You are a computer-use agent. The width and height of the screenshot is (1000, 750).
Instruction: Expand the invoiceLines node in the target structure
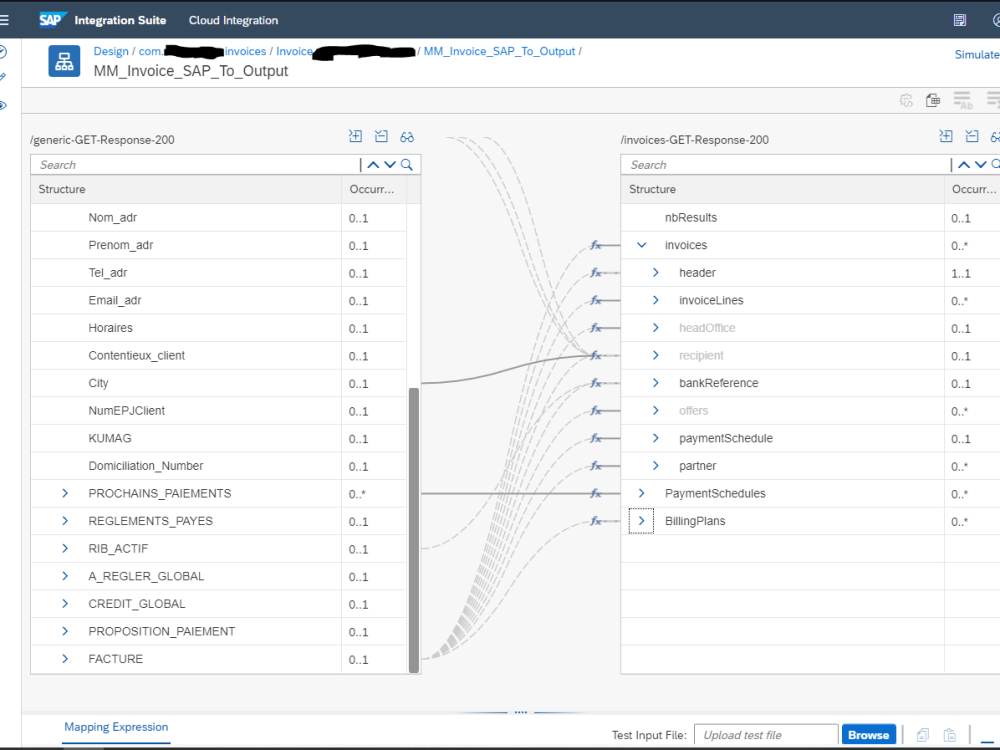[x=655, y=300]
